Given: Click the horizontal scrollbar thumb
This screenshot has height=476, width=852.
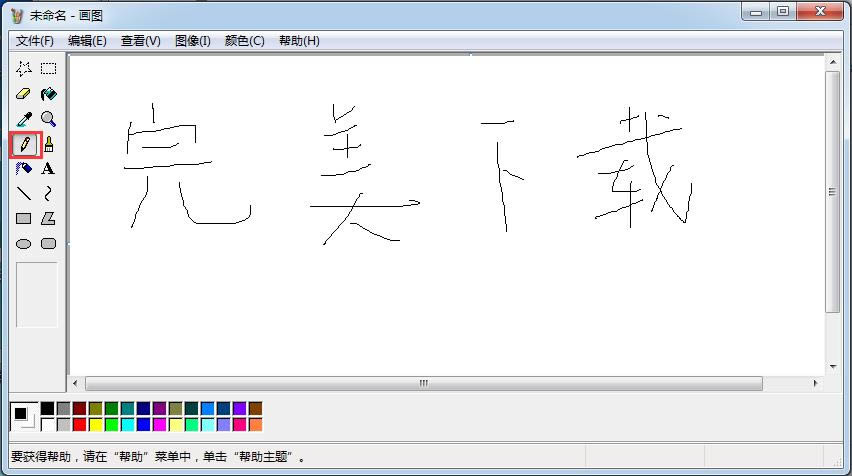Looking at the screenshot, I should click(x=424, y=384).
